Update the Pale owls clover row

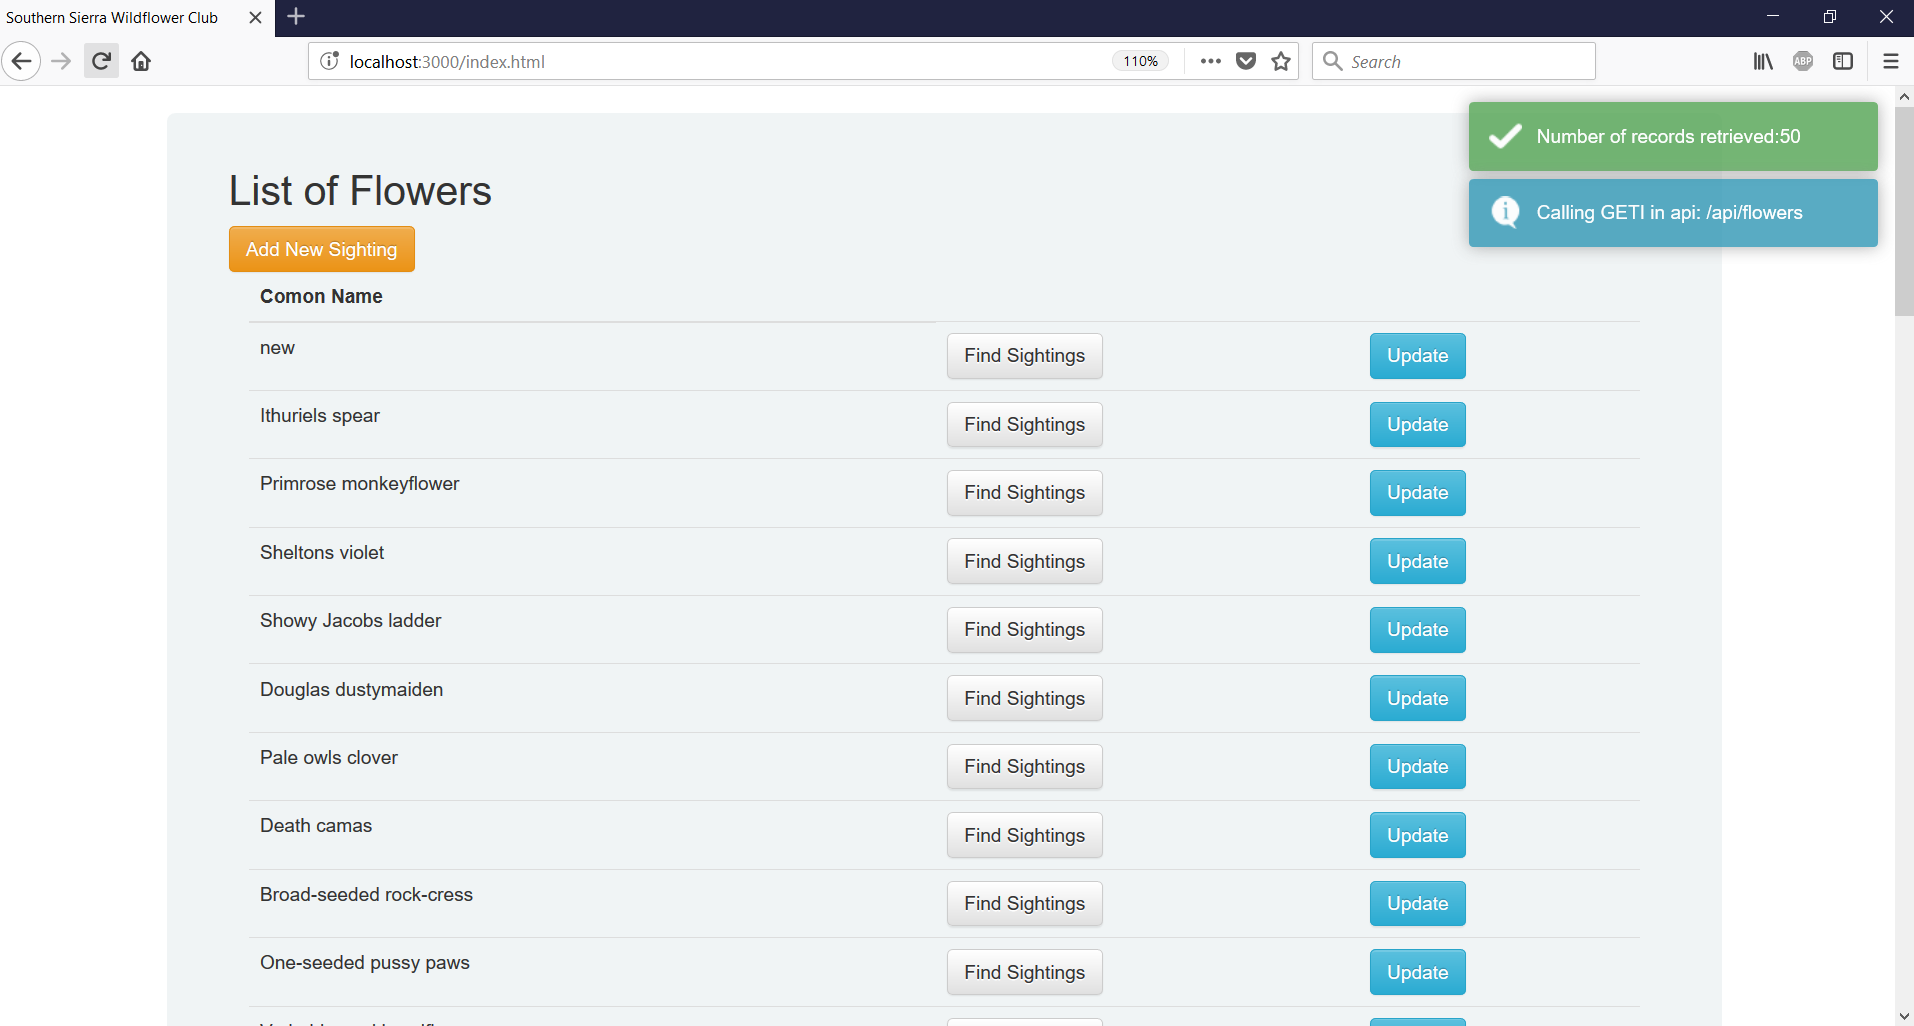[x=1418, y=767]
